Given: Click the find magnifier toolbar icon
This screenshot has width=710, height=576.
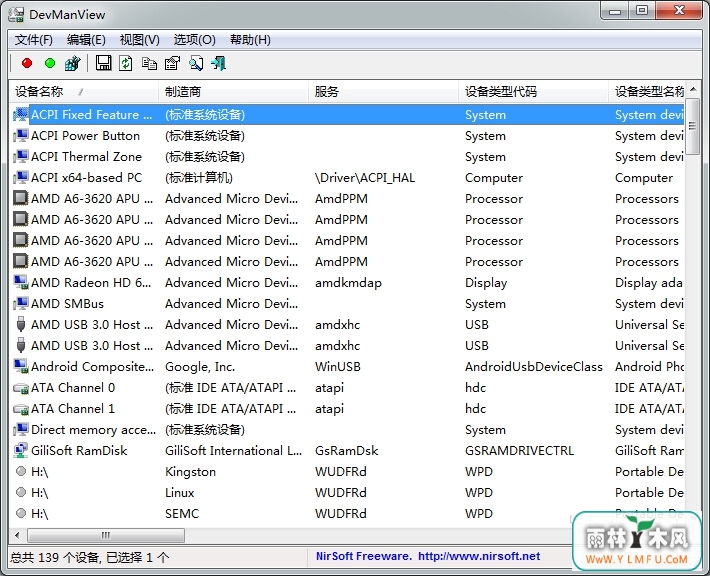Looking at the screenshot, I should [x=196, y=63].
